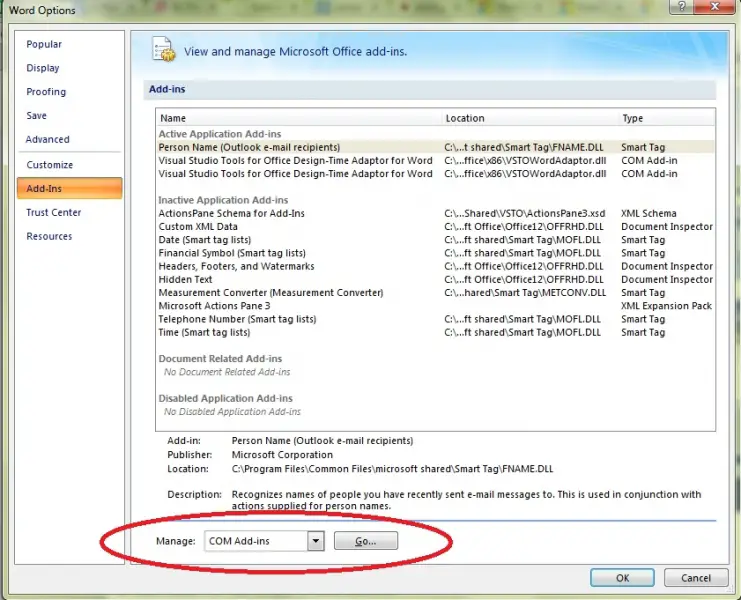Viewport: 741px width, 600px height.
Task: Sort add-ins by Name column header
Action: (x=299, y=118)
